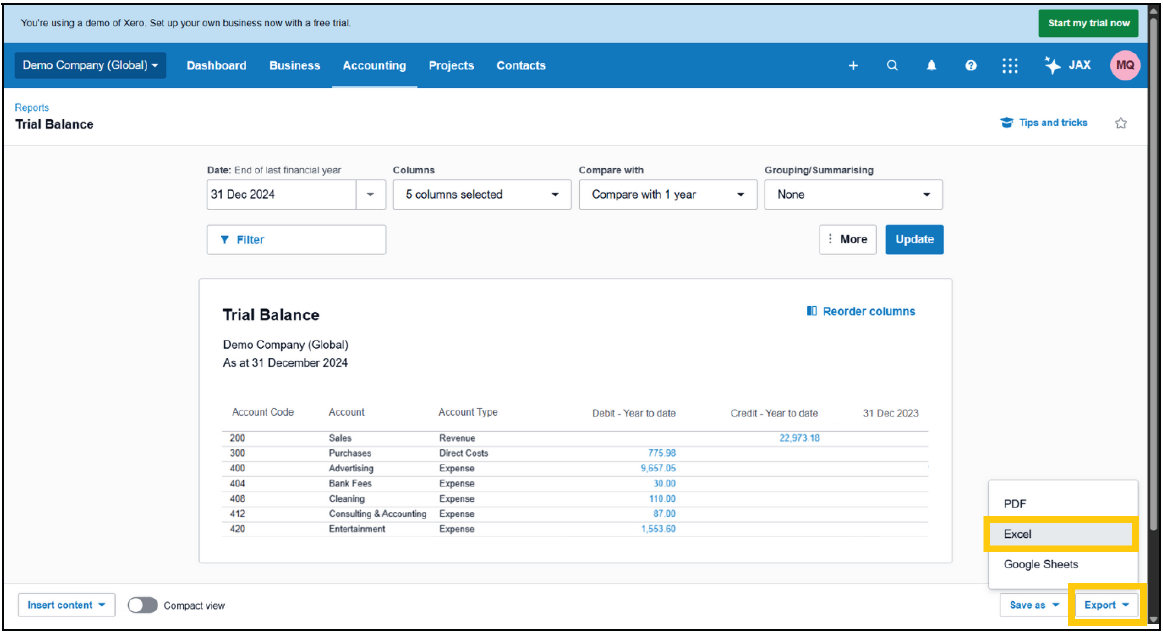This screenshot has height=634, width=1163.
Task: Open the Contacts menu
Action: [521, 65]
